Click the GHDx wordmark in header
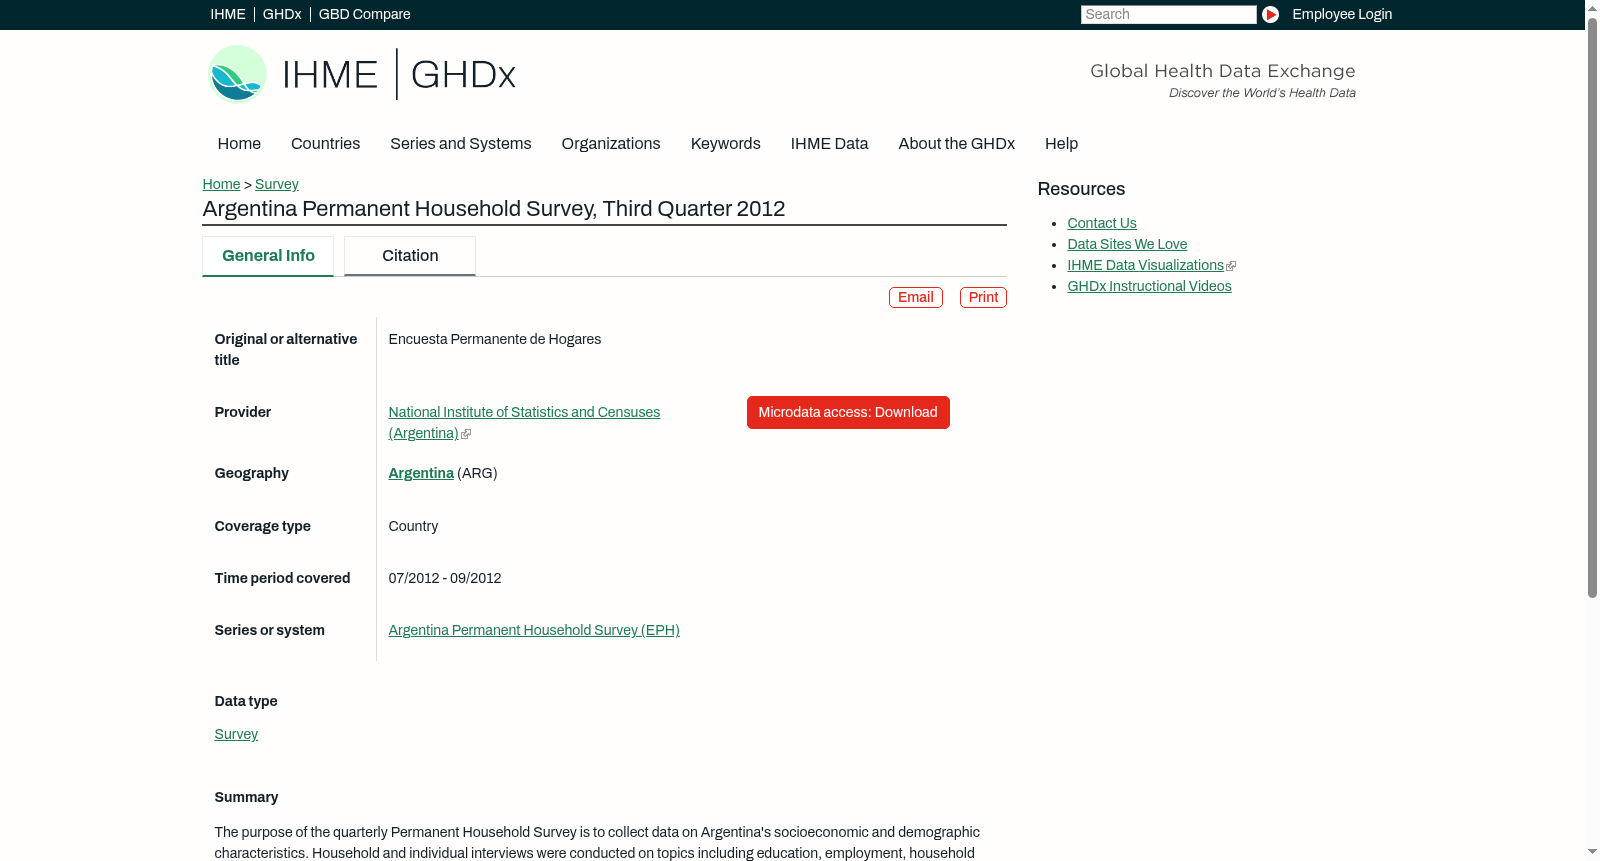 click(463, 75)
